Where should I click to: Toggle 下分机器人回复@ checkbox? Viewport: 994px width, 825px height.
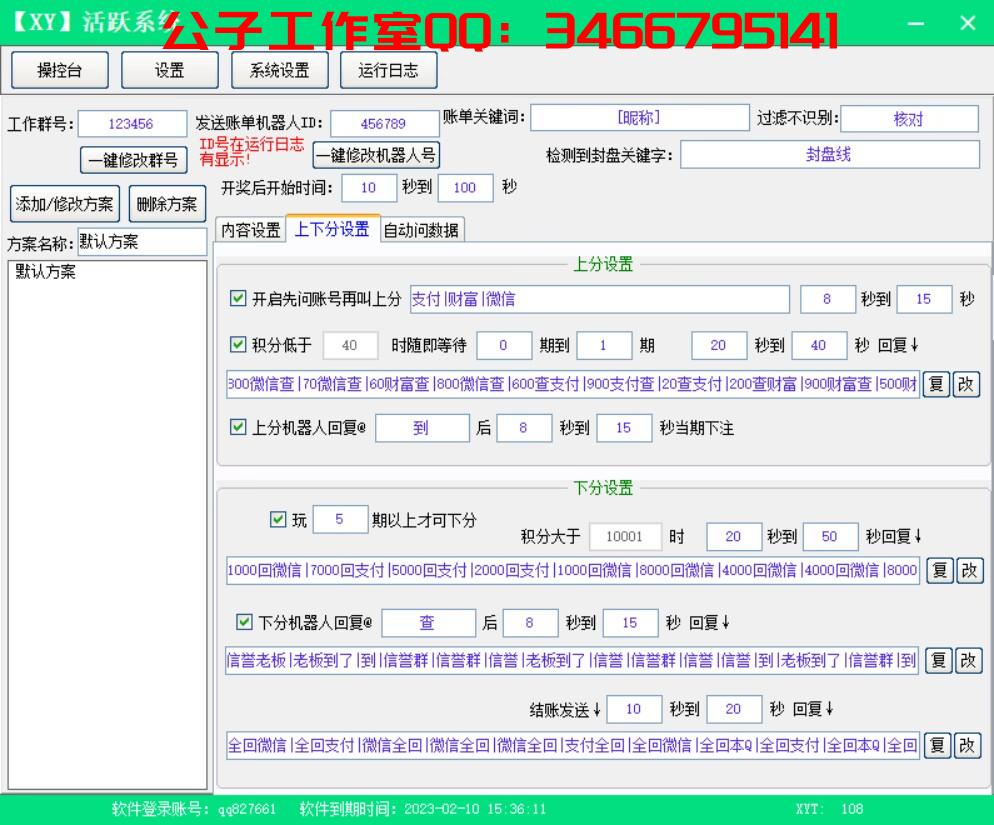[x=244, y=621]
